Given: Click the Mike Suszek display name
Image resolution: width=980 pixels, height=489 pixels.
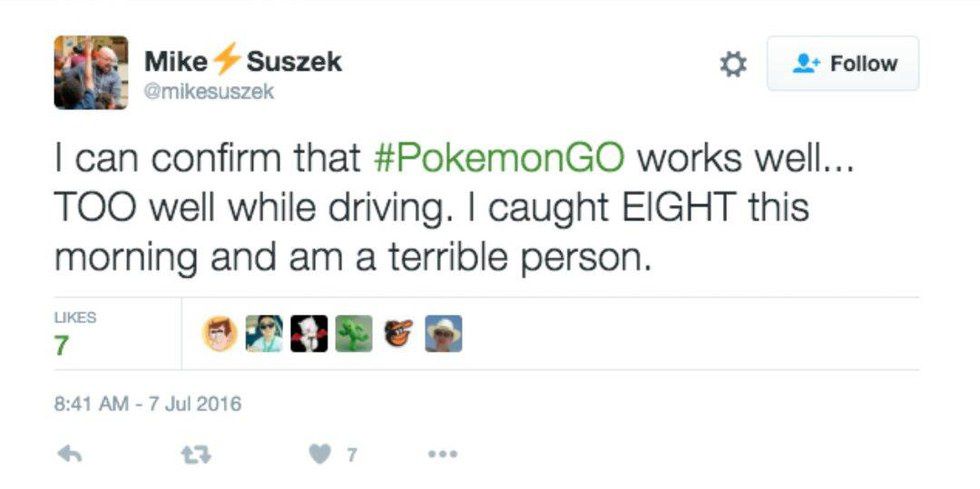Looking at the screenshot, I should tap(243, 61).
